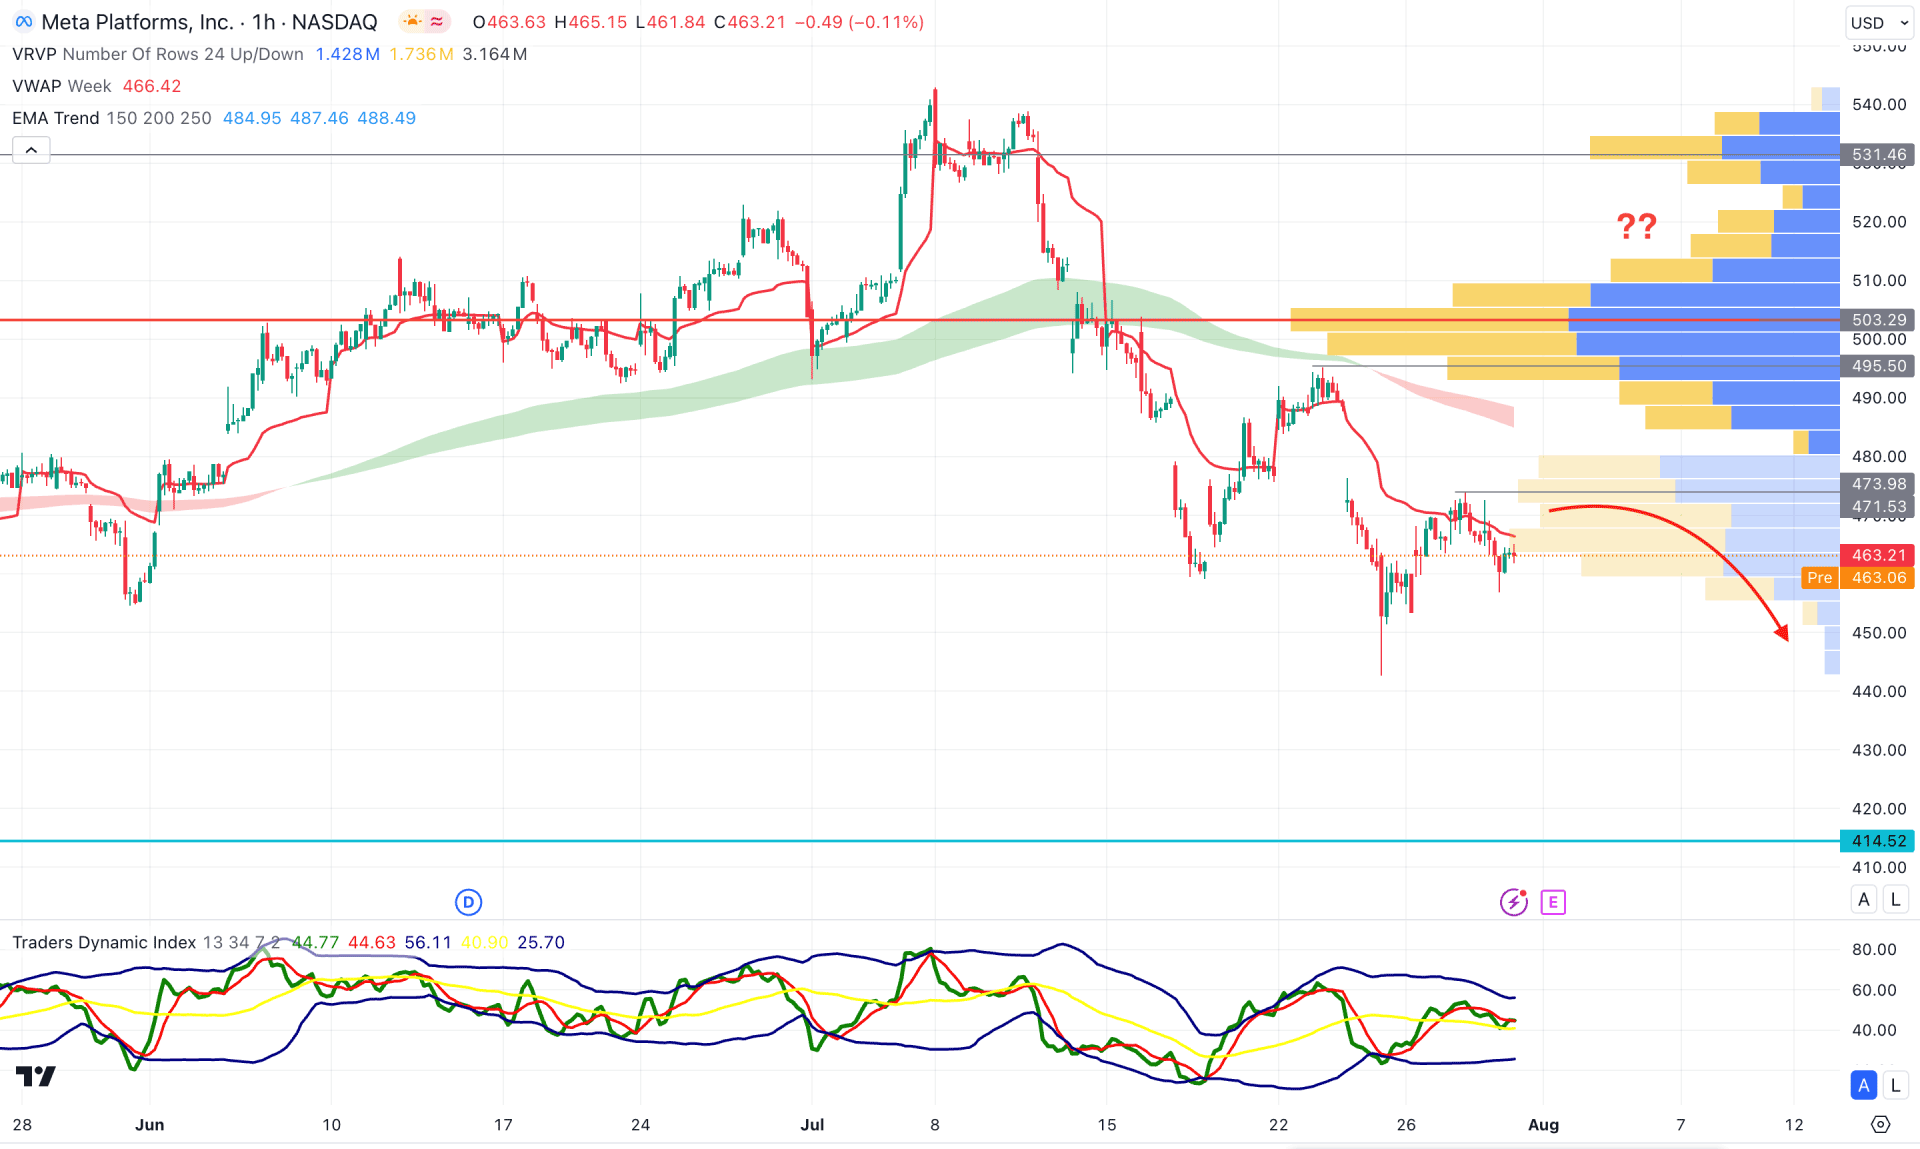Click the Aug date on time axis
The image size is (1920, 1149).
tap(1543, 1125)
